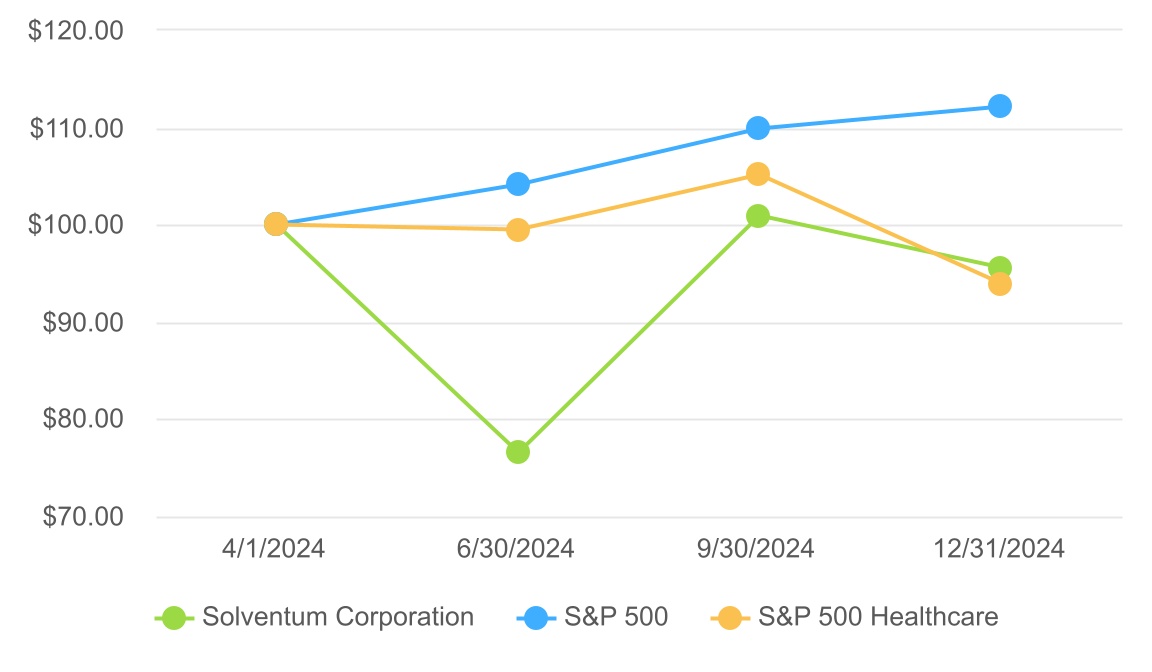Click the orange Healthcare point at 9/30/2024
Image resolution: width=1152 pixels, height=672 pixels.
point(758,174)
